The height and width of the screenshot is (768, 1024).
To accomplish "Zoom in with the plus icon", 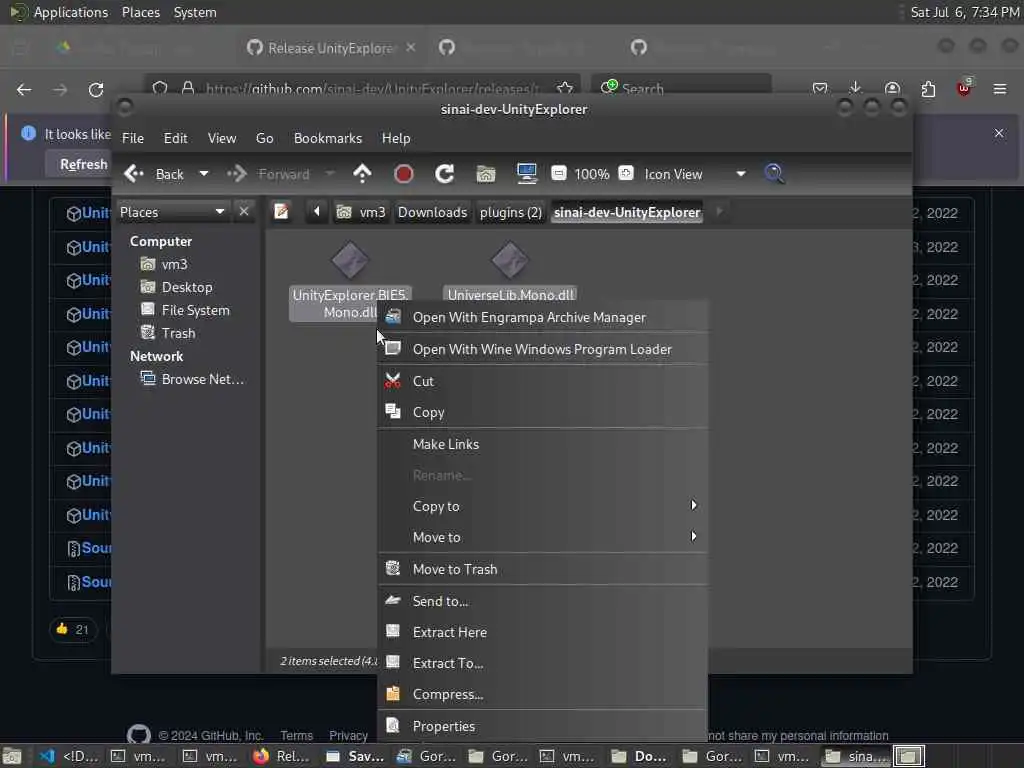I will click(626, 173).
